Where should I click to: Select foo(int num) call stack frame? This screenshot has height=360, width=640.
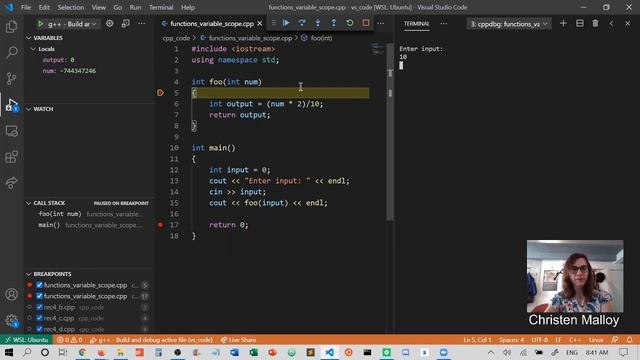click(90, 214)
